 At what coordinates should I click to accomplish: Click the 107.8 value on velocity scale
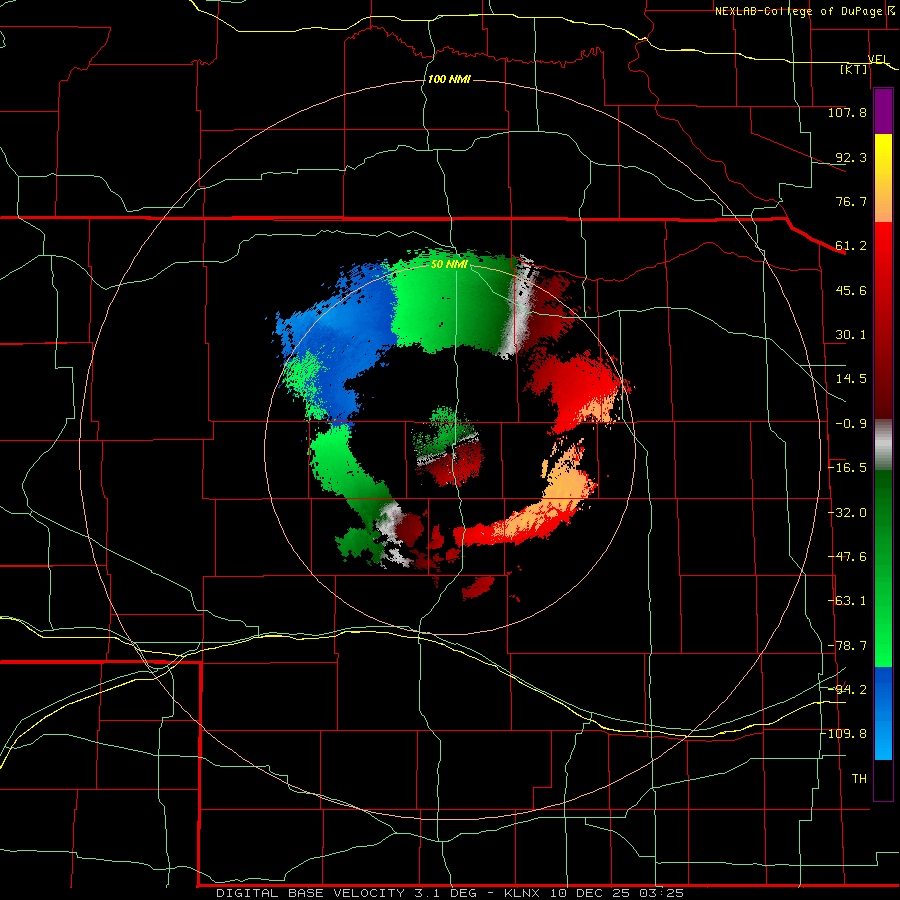(x=847, y=112)
